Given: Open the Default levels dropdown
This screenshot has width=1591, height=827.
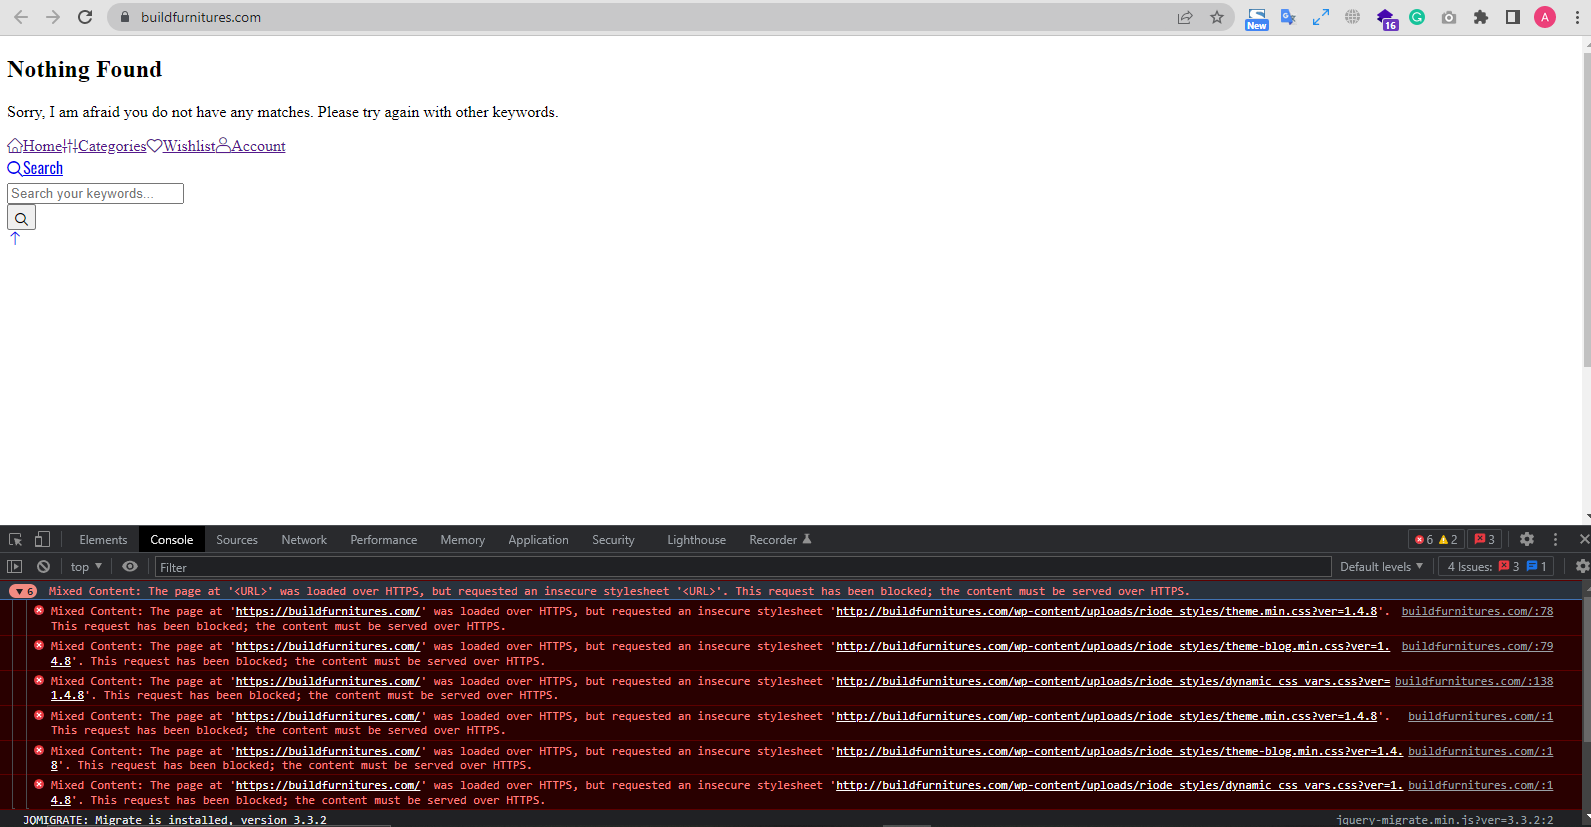Looking at the screenshot, I should point(1381,566).
